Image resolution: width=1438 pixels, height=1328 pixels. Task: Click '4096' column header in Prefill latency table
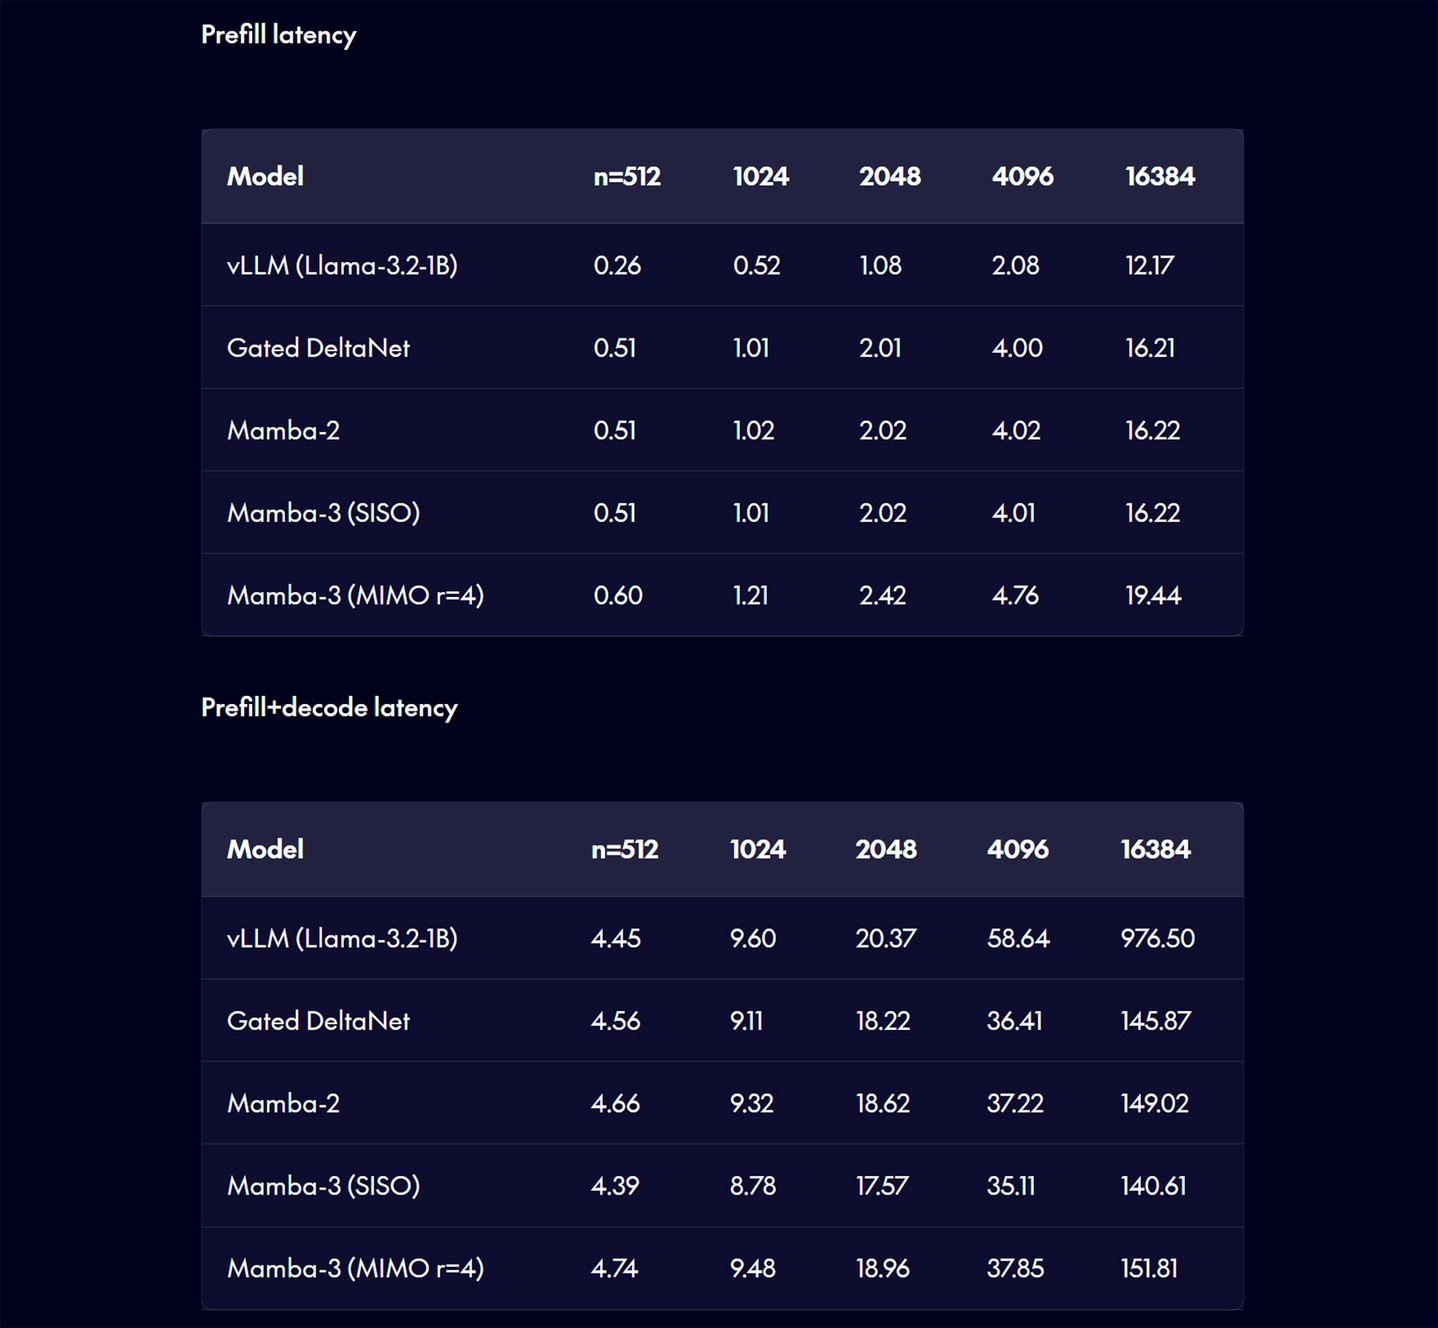[1022, 177]
